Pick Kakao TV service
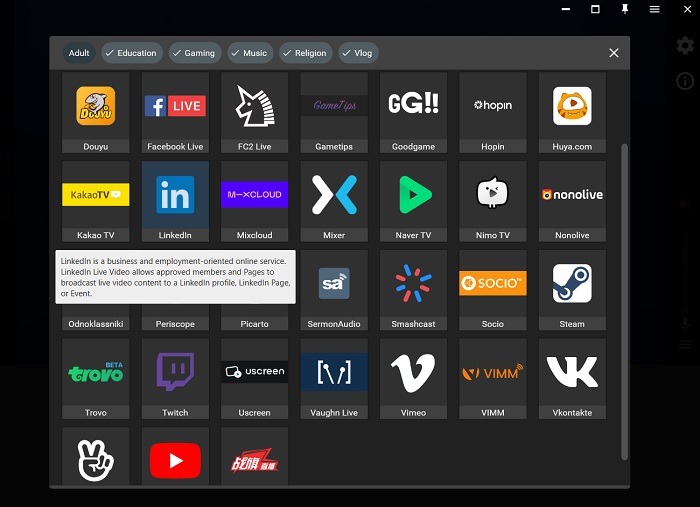 pyautogui.click(x=96, y=201)
